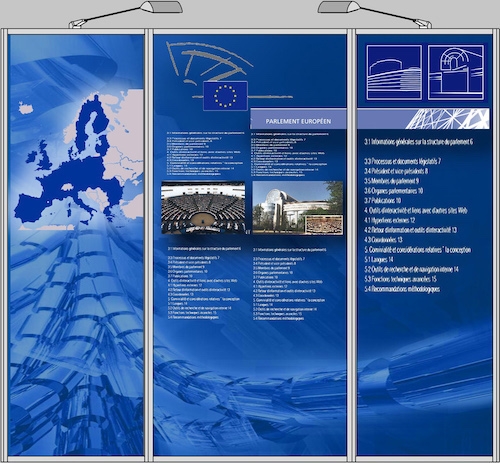Click '3.5 Membres du parlement 9' line
Viewport: 500px width, 463px height.
pyautogui.click(x=391, y=181)
